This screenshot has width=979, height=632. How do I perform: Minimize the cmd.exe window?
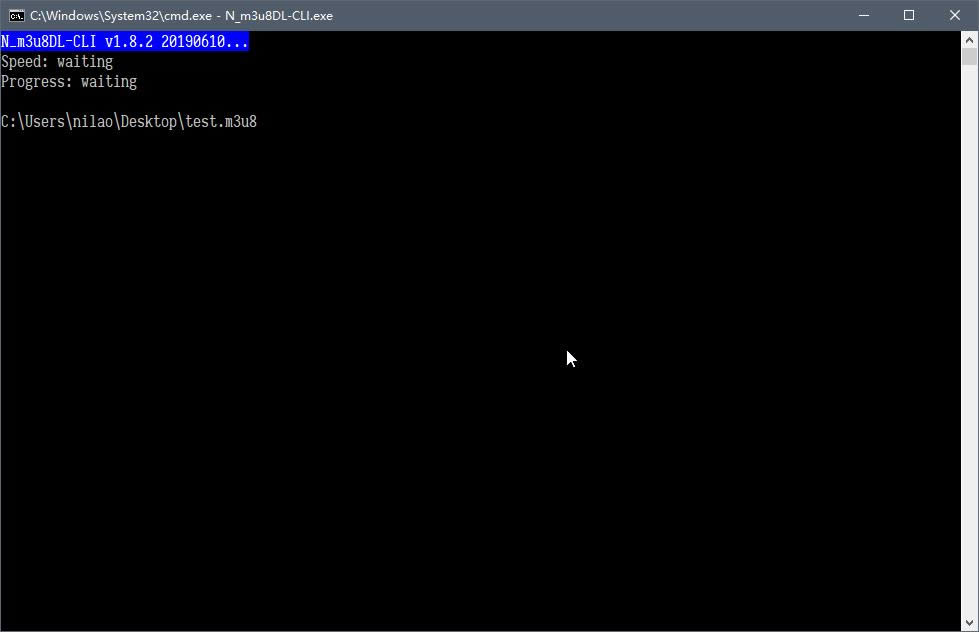tap(864, 15)
